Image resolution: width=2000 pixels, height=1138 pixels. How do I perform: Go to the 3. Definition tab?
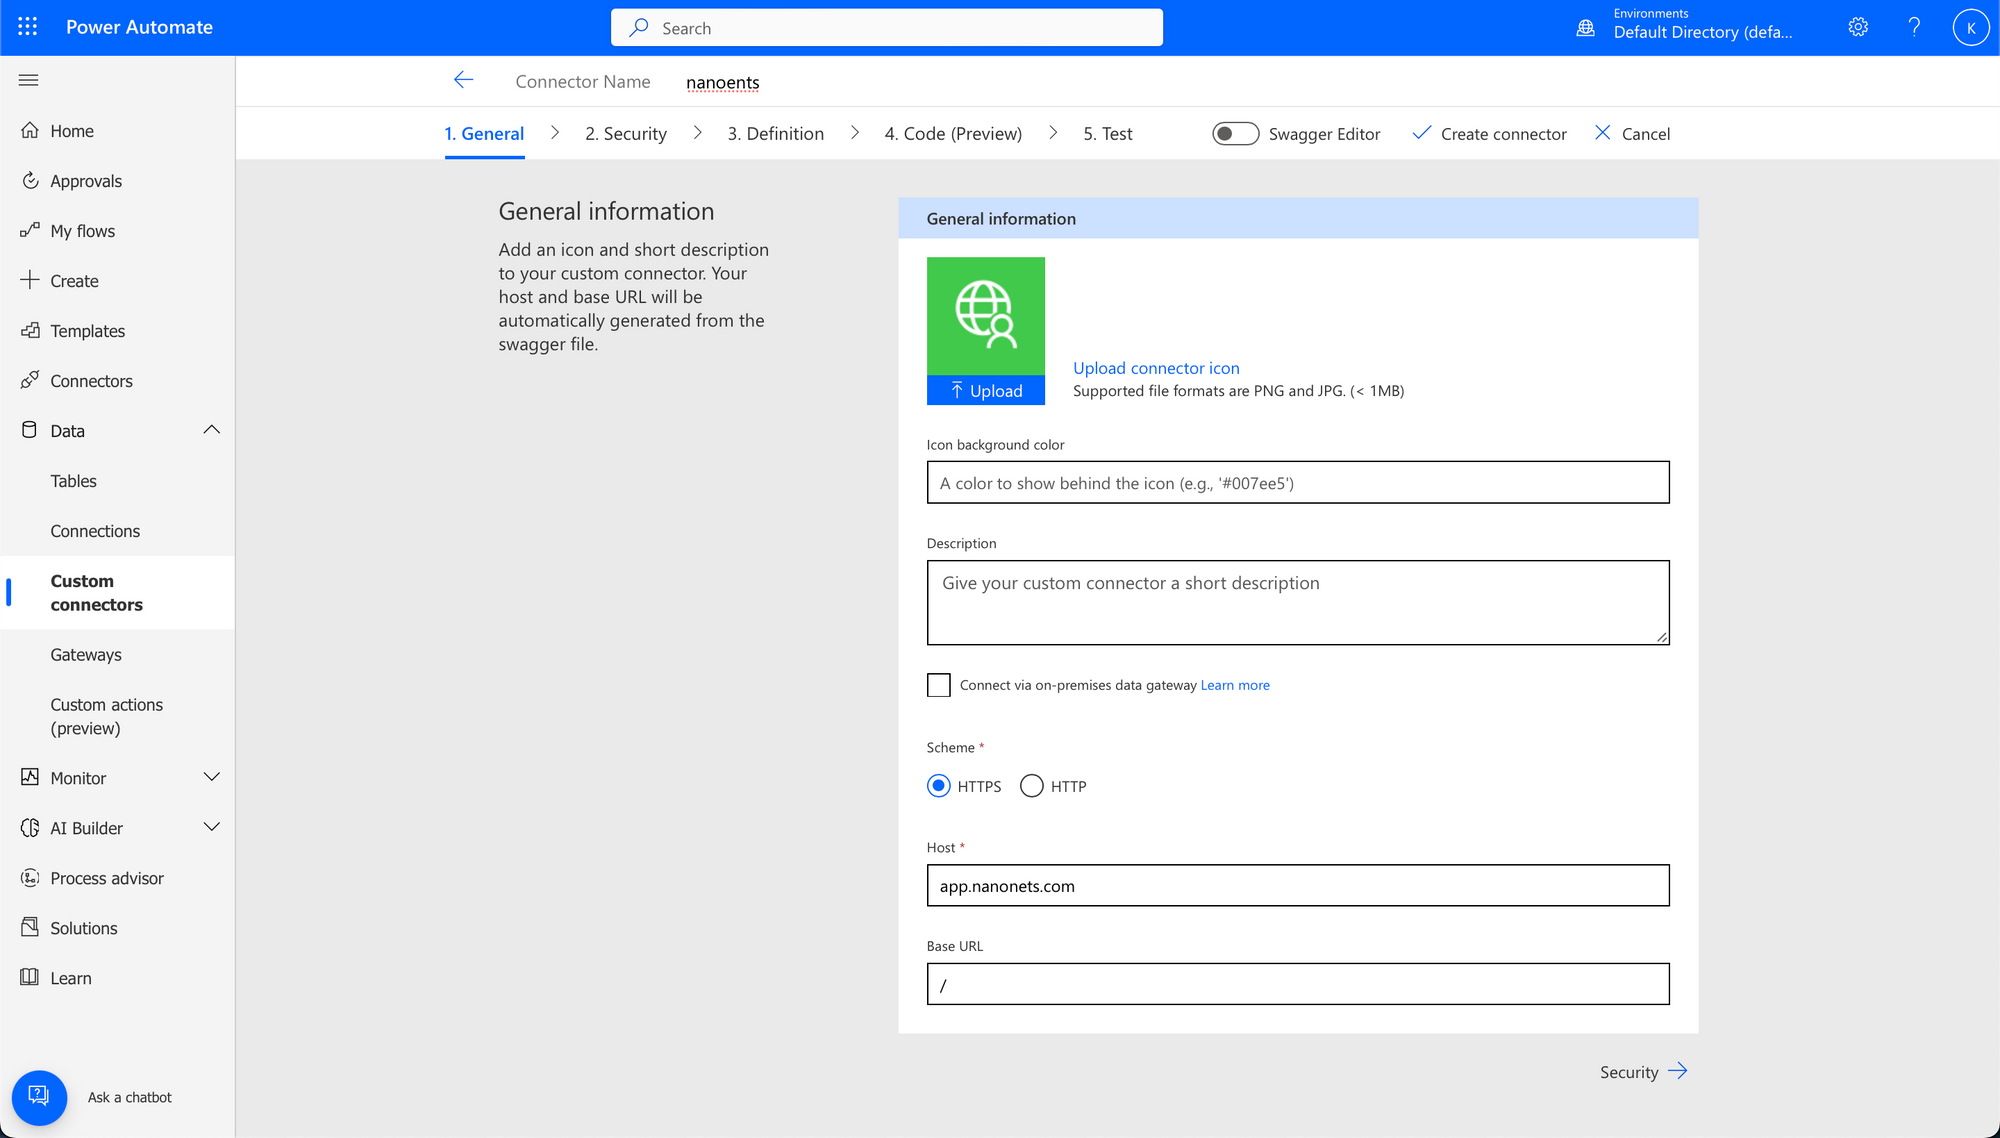[x=775, y=133]
